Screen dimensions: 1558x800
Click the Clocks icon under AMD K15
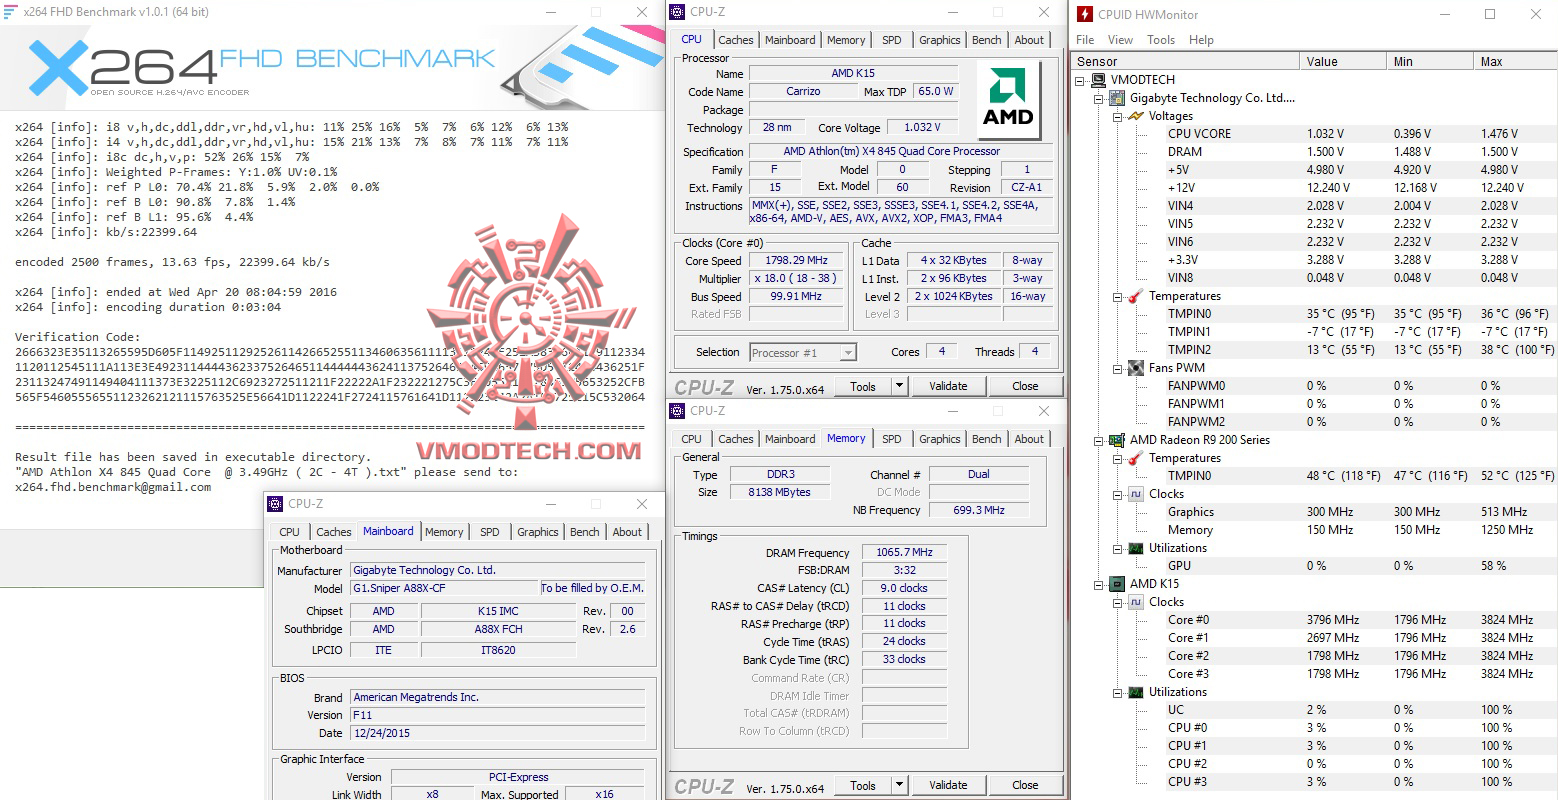1136,602
